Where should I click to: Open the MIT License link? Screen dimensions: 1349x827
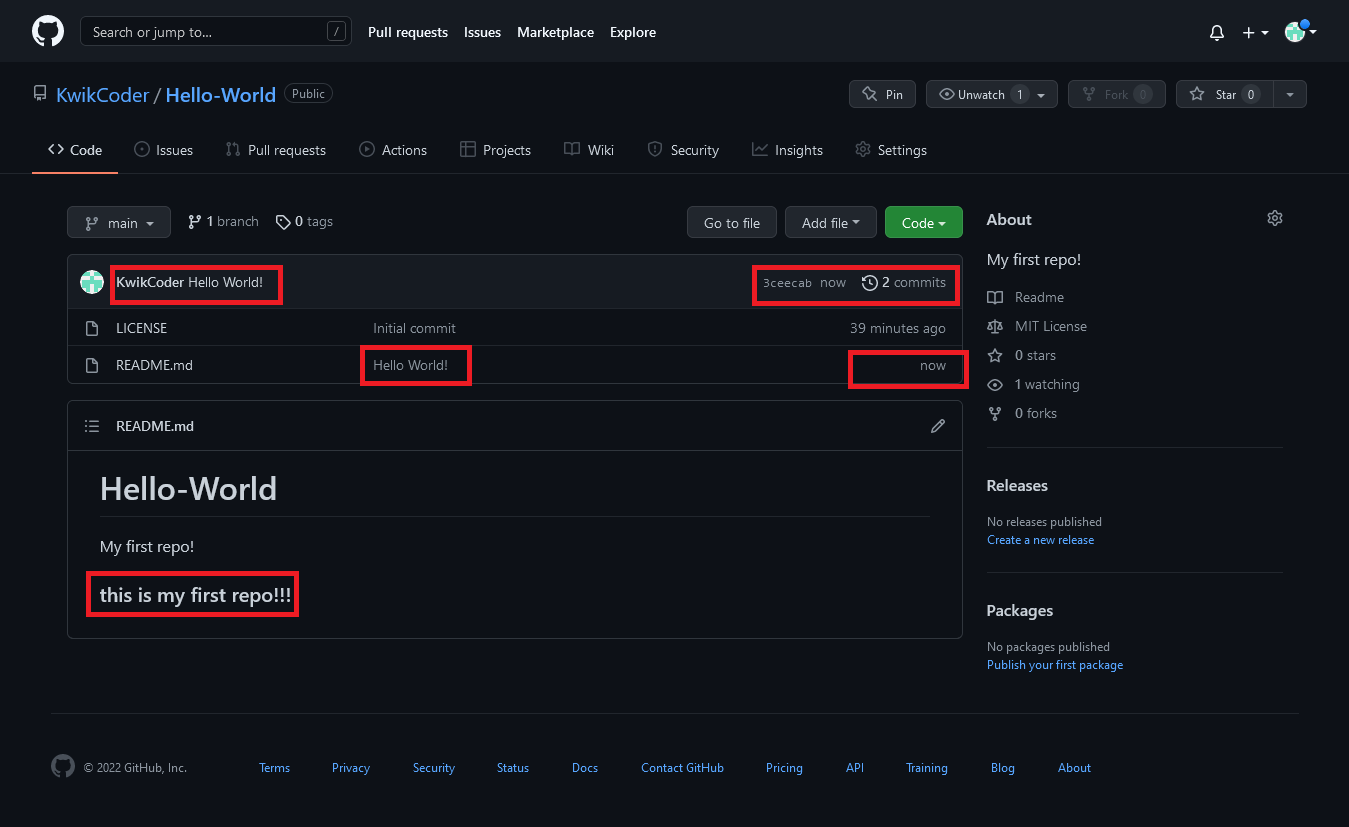click(x=1037, y=326)
